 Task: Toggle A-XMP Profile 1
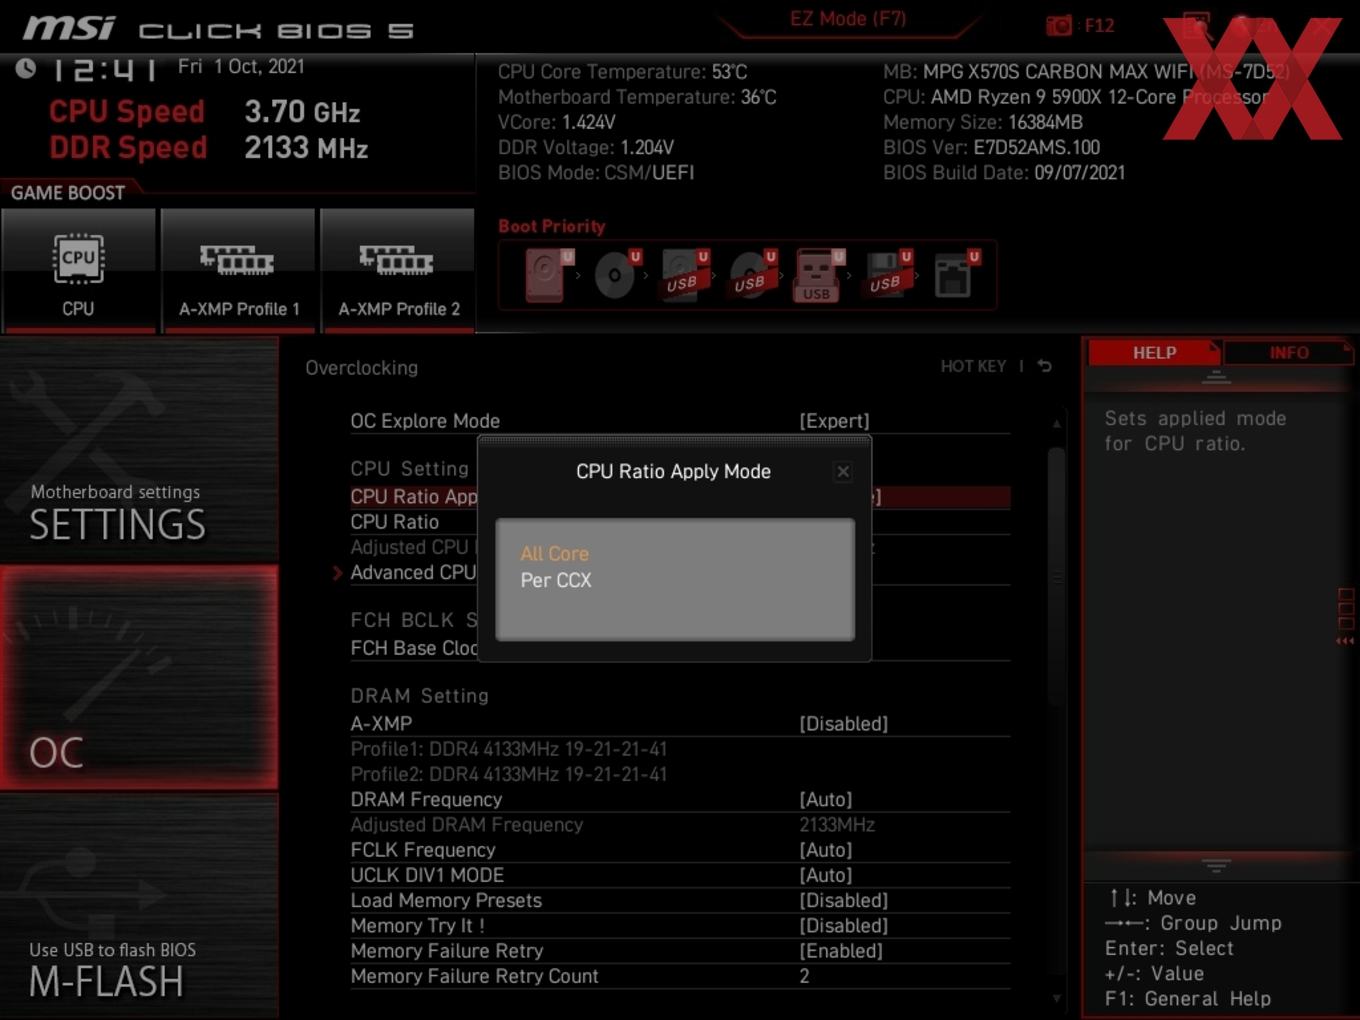[x=238, y=270]
